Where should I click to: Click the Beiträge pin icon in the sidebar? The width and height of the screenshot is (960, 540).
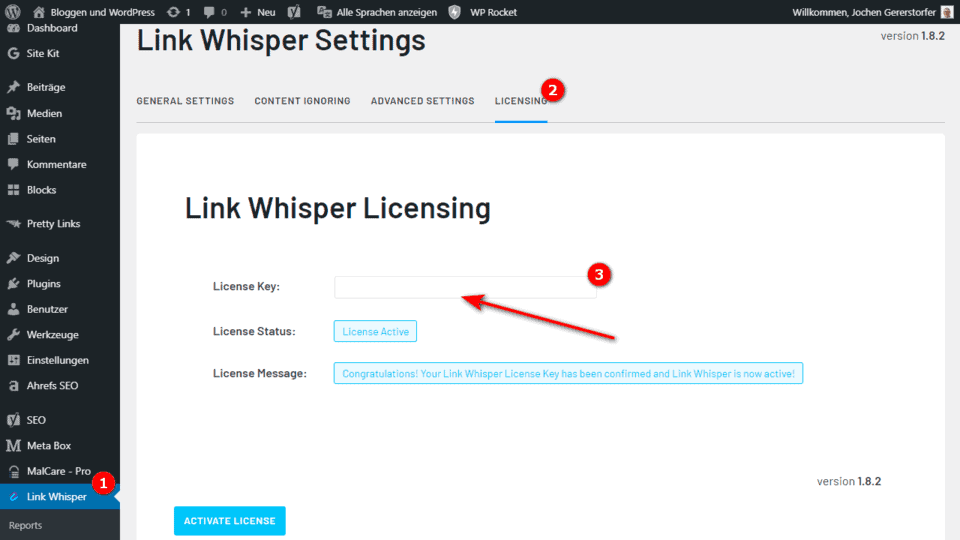pos(13,87)
